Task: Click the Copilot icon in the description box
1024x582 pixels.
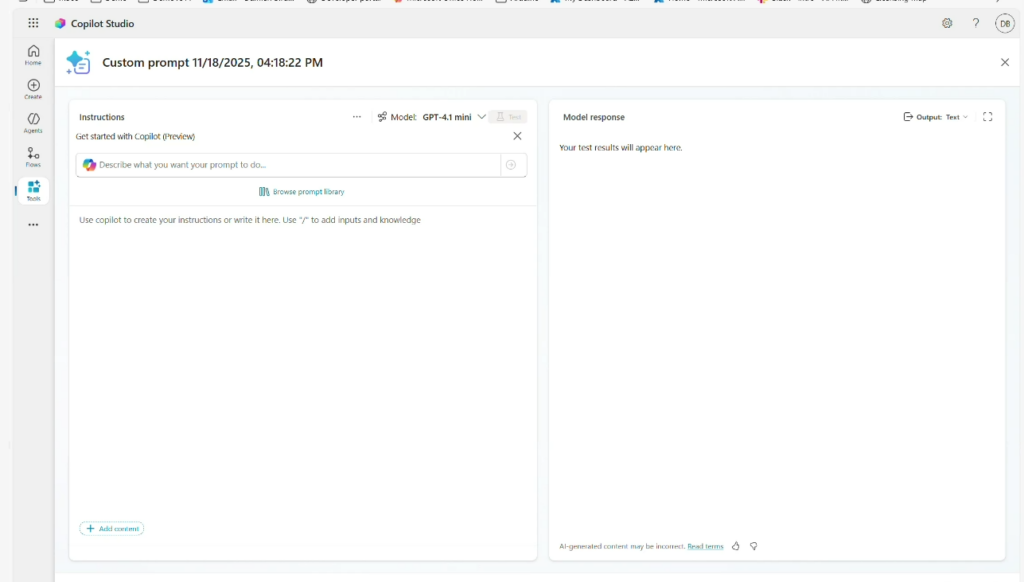Action: coord(89,165)
